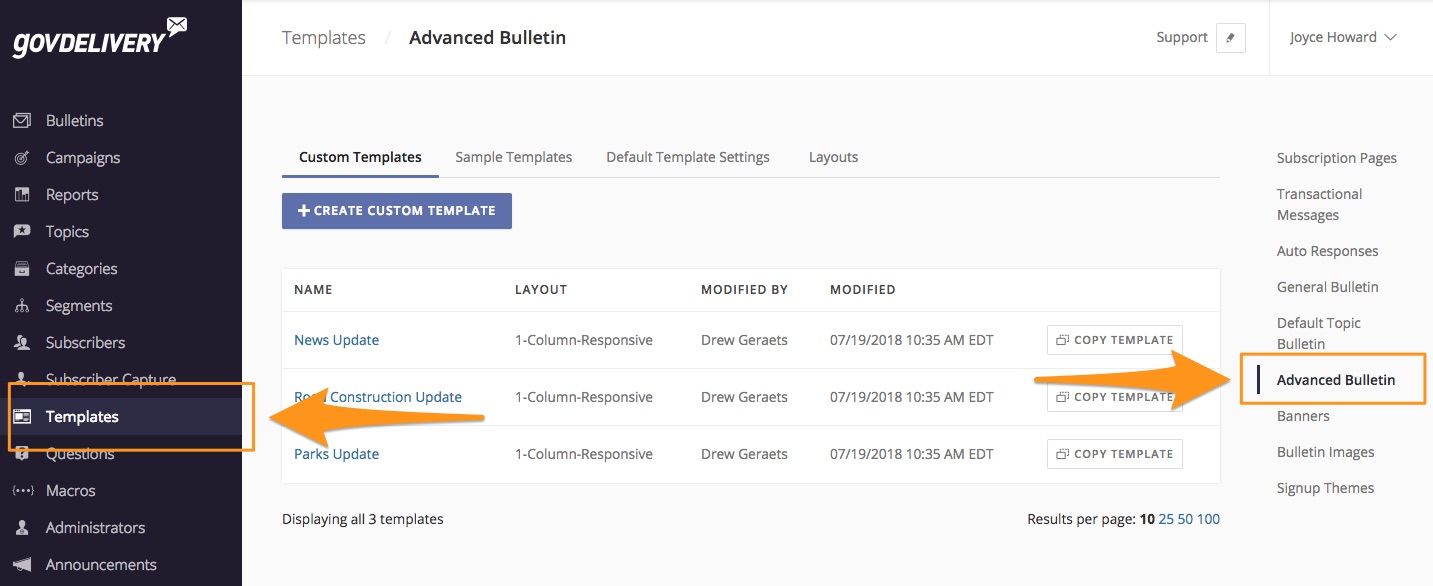Open the Parks Update template
Image resolution: width=1433 pixels, height=586 pixels.
point(336,453)
